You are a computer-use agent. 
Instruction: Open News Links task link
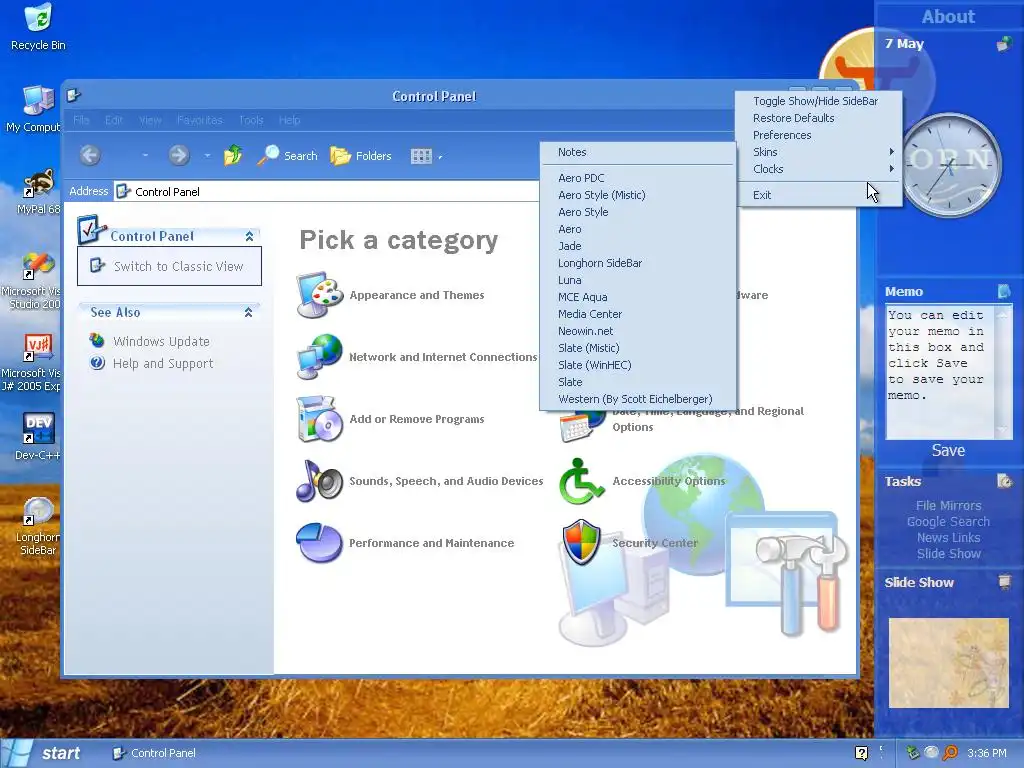click(948, 537)
